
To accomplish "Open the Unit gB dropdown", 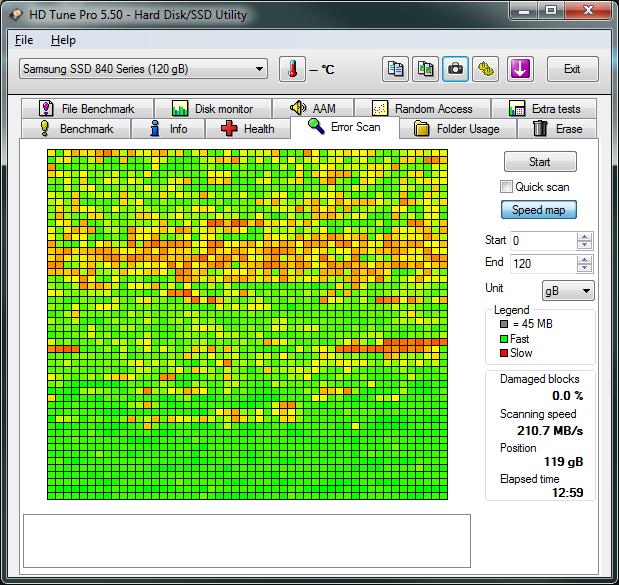I will click(x=568, y=291).
